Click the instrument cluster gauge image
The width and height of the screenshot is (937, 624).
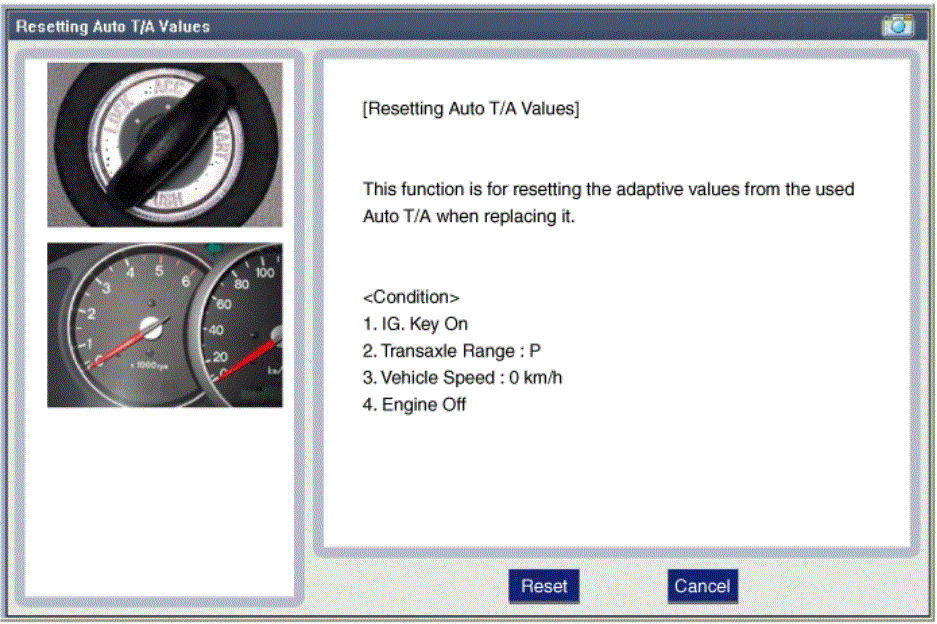click(165, 325)
